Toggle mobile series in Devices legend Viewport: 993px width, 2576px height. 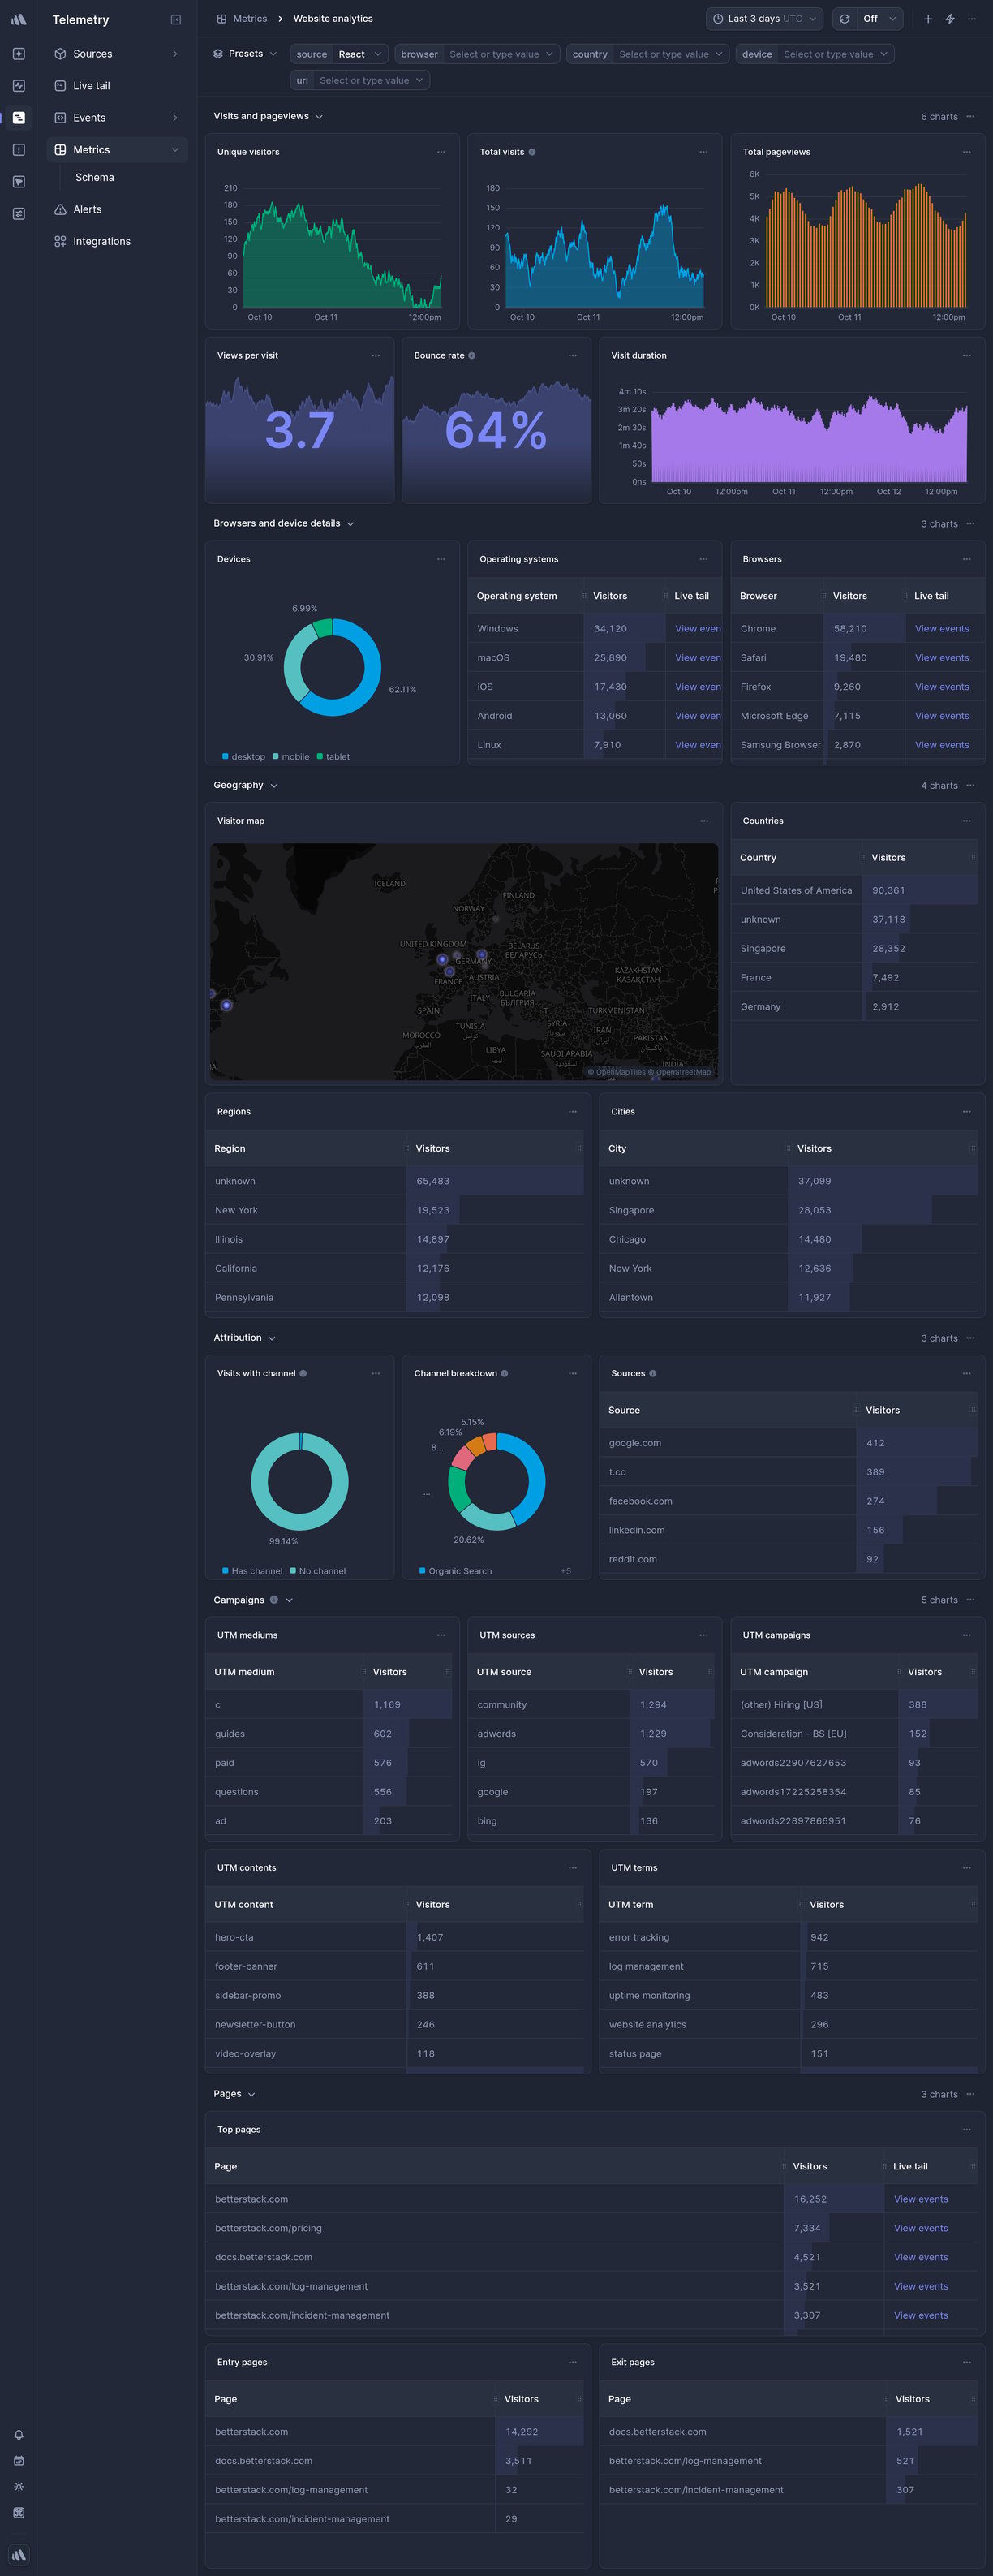point(291,757)
